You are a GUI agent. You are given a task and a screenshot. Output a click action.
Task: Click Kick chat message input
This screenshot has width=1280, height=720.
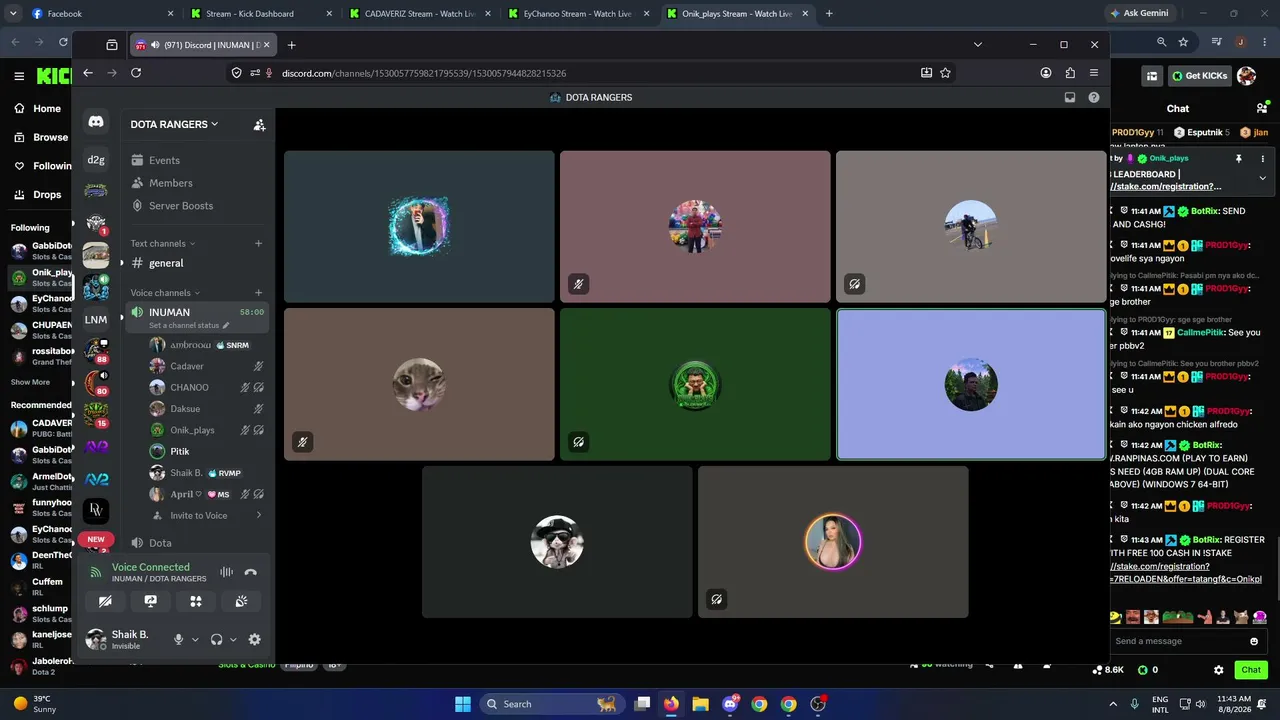click(x=1178, y=641)
